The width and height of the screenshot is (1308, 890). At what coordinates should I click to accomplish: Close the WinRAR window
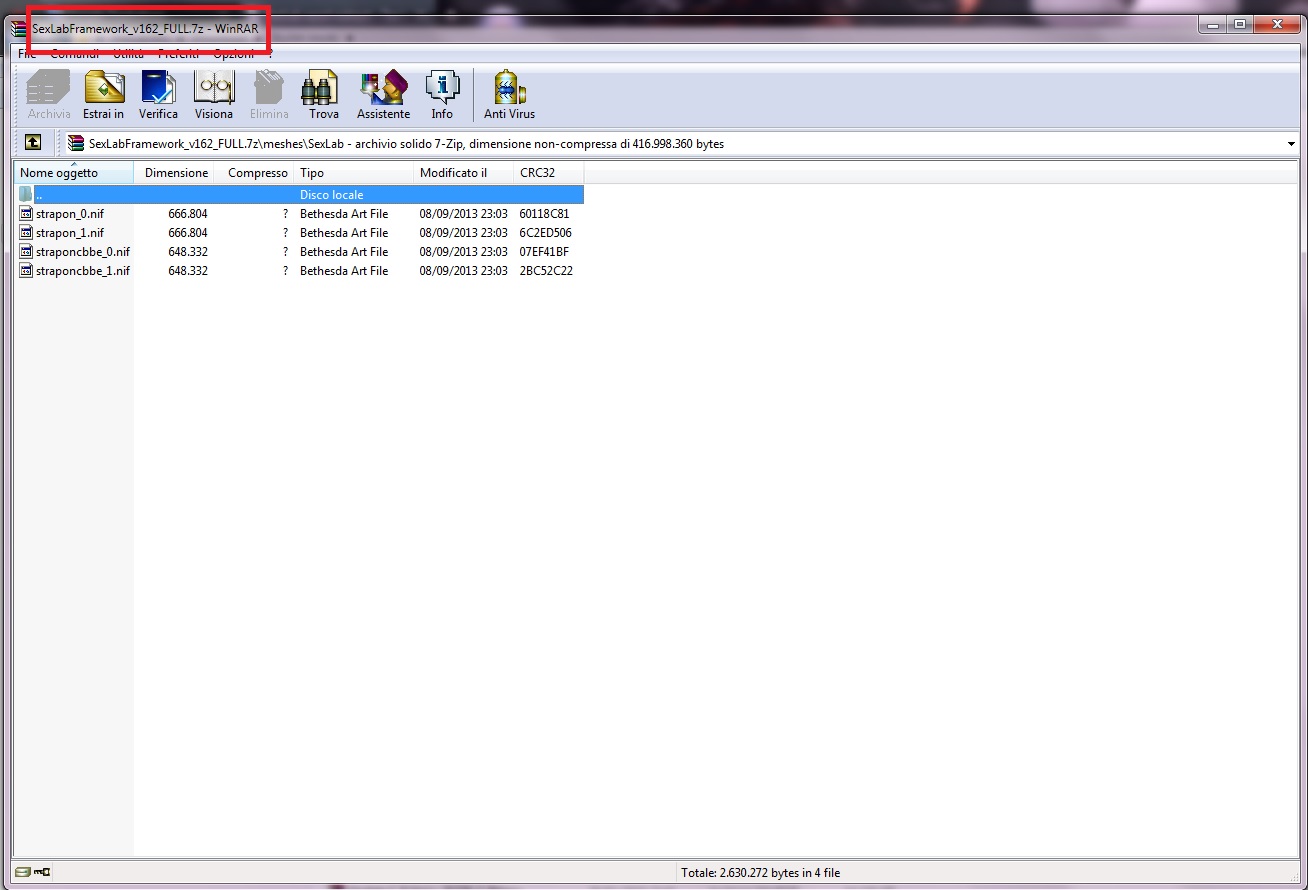(1277, 25)
